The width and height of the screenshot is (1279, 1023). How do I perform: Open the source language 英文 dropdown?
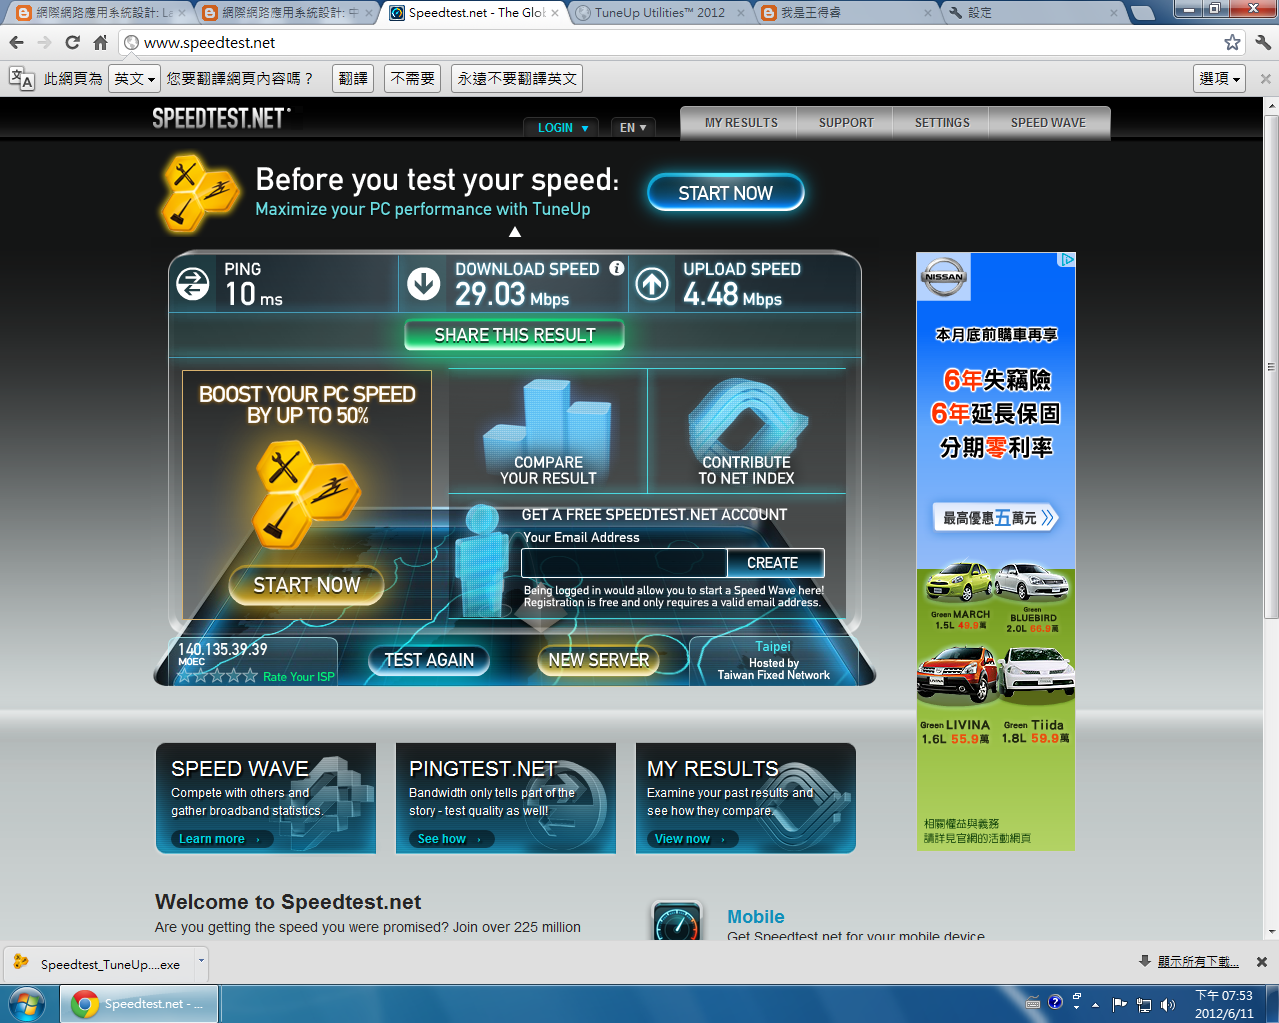point(134,79)
